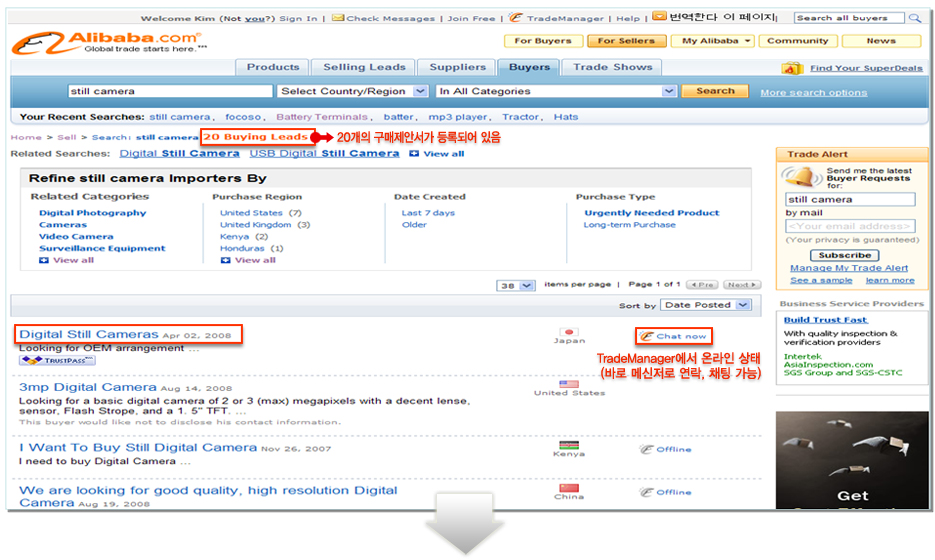Click the Chat now TradeManager icon
This screenshot has width=935, height=560.
tap(646, 336)
